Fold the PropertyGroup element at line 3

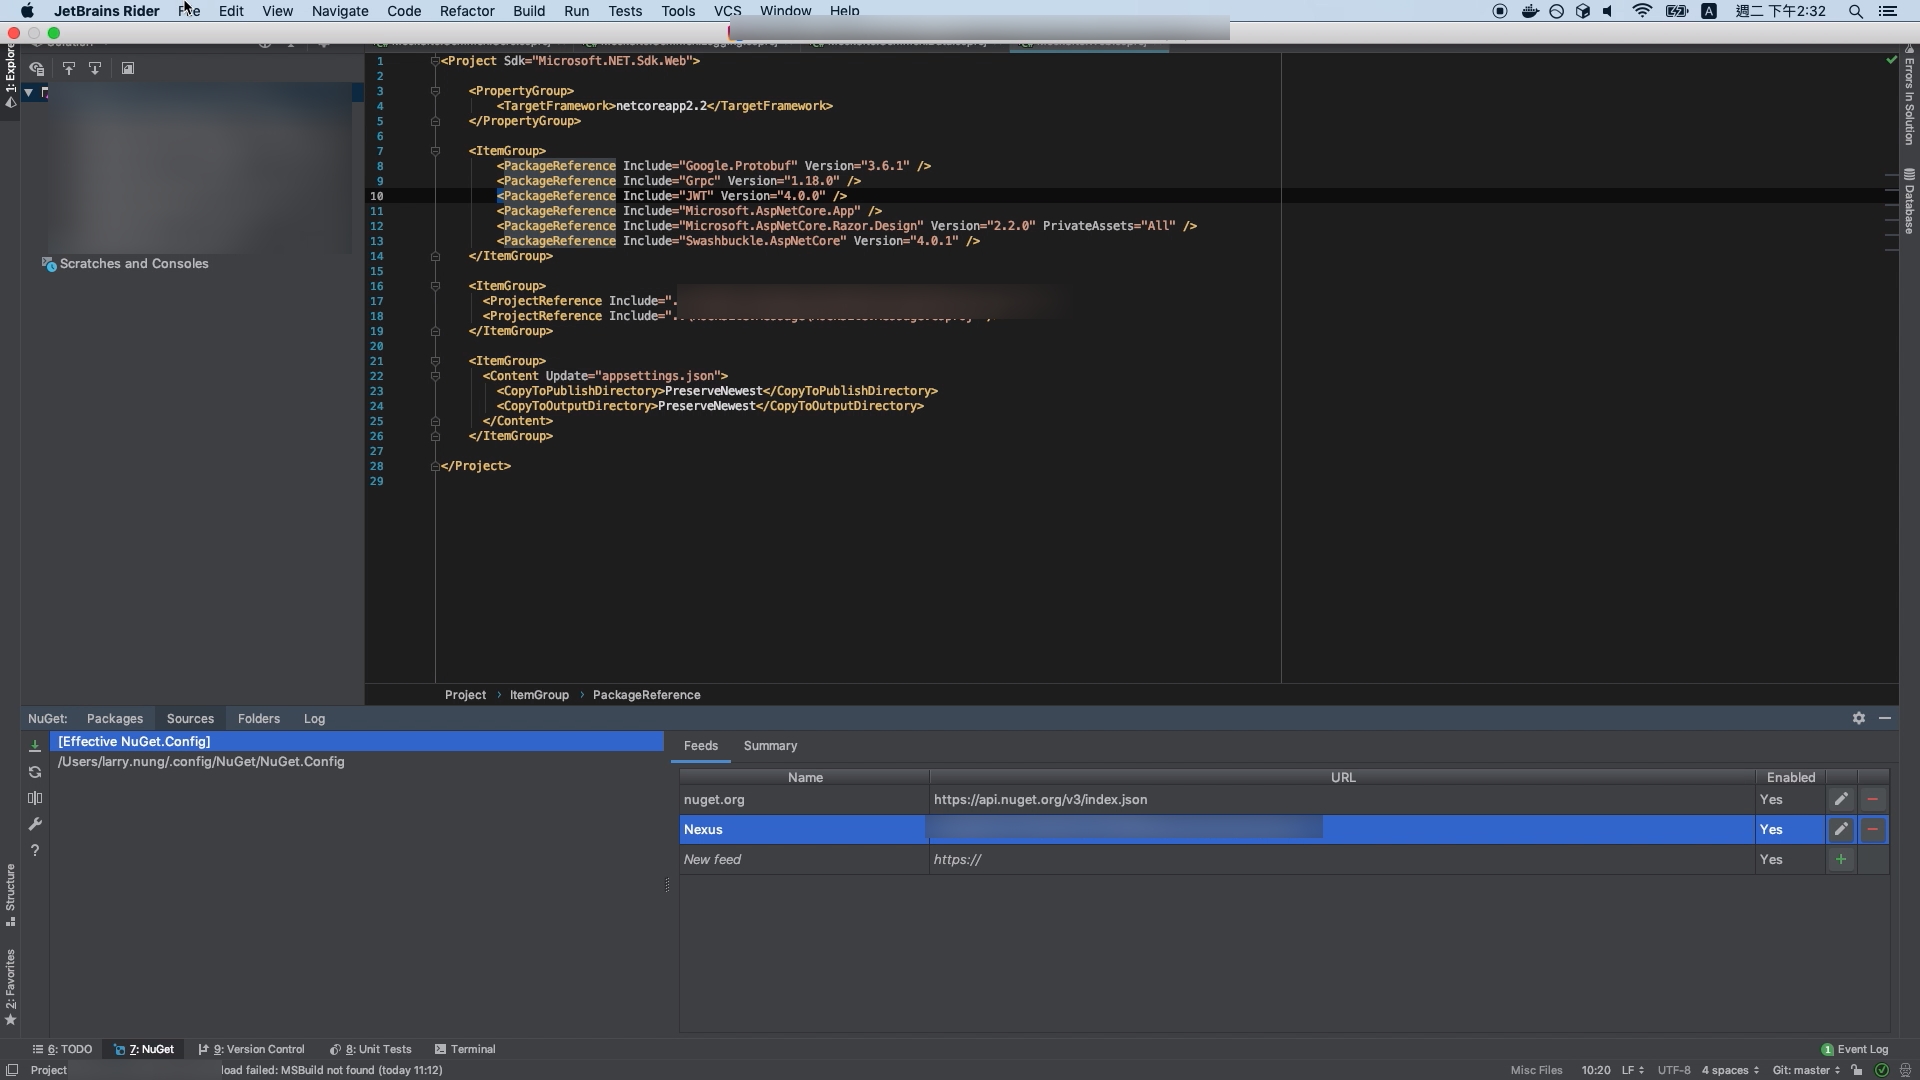pyautogui.click(x=435, y=91)
